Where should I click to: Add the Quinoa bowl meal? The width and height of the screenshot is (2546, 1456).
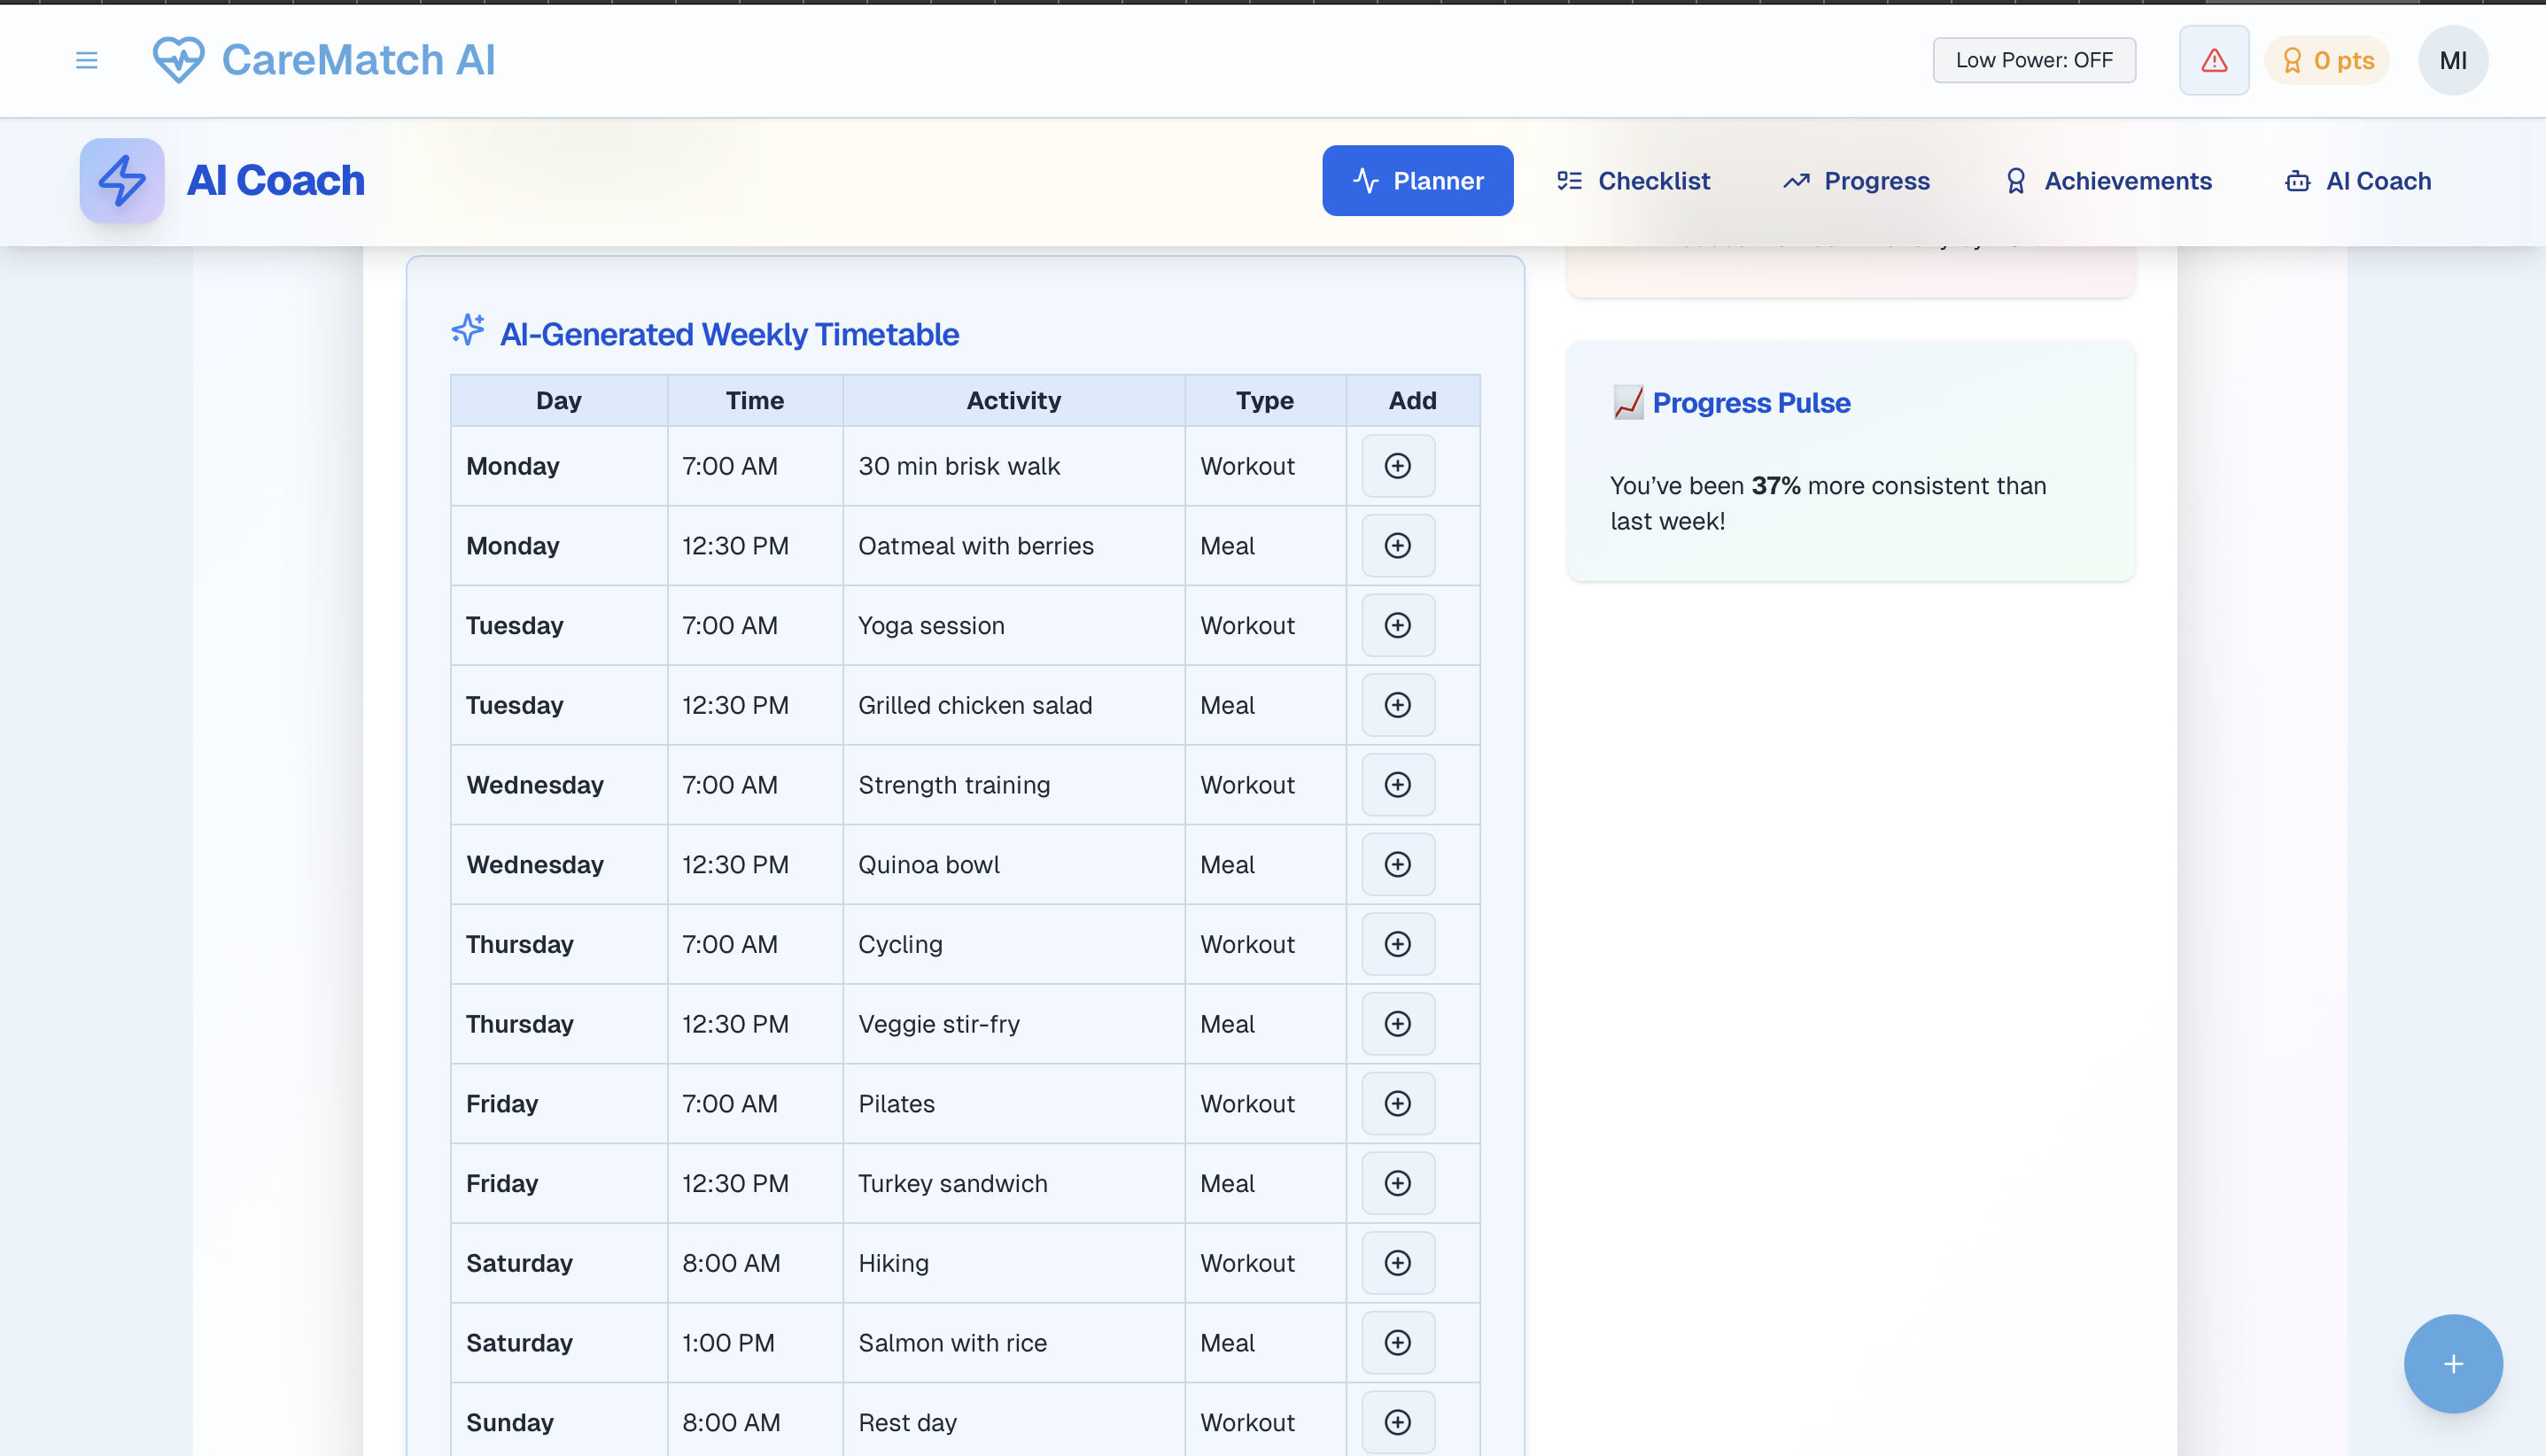pyautogui.click(x=1397, y=864)
